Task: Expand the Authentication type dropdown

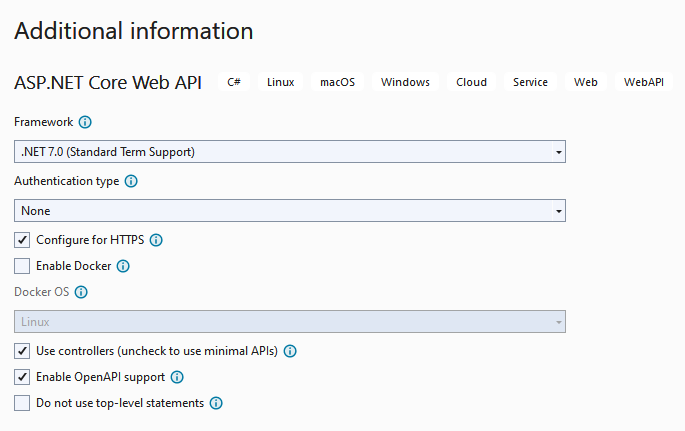Action: click(290, 211)
